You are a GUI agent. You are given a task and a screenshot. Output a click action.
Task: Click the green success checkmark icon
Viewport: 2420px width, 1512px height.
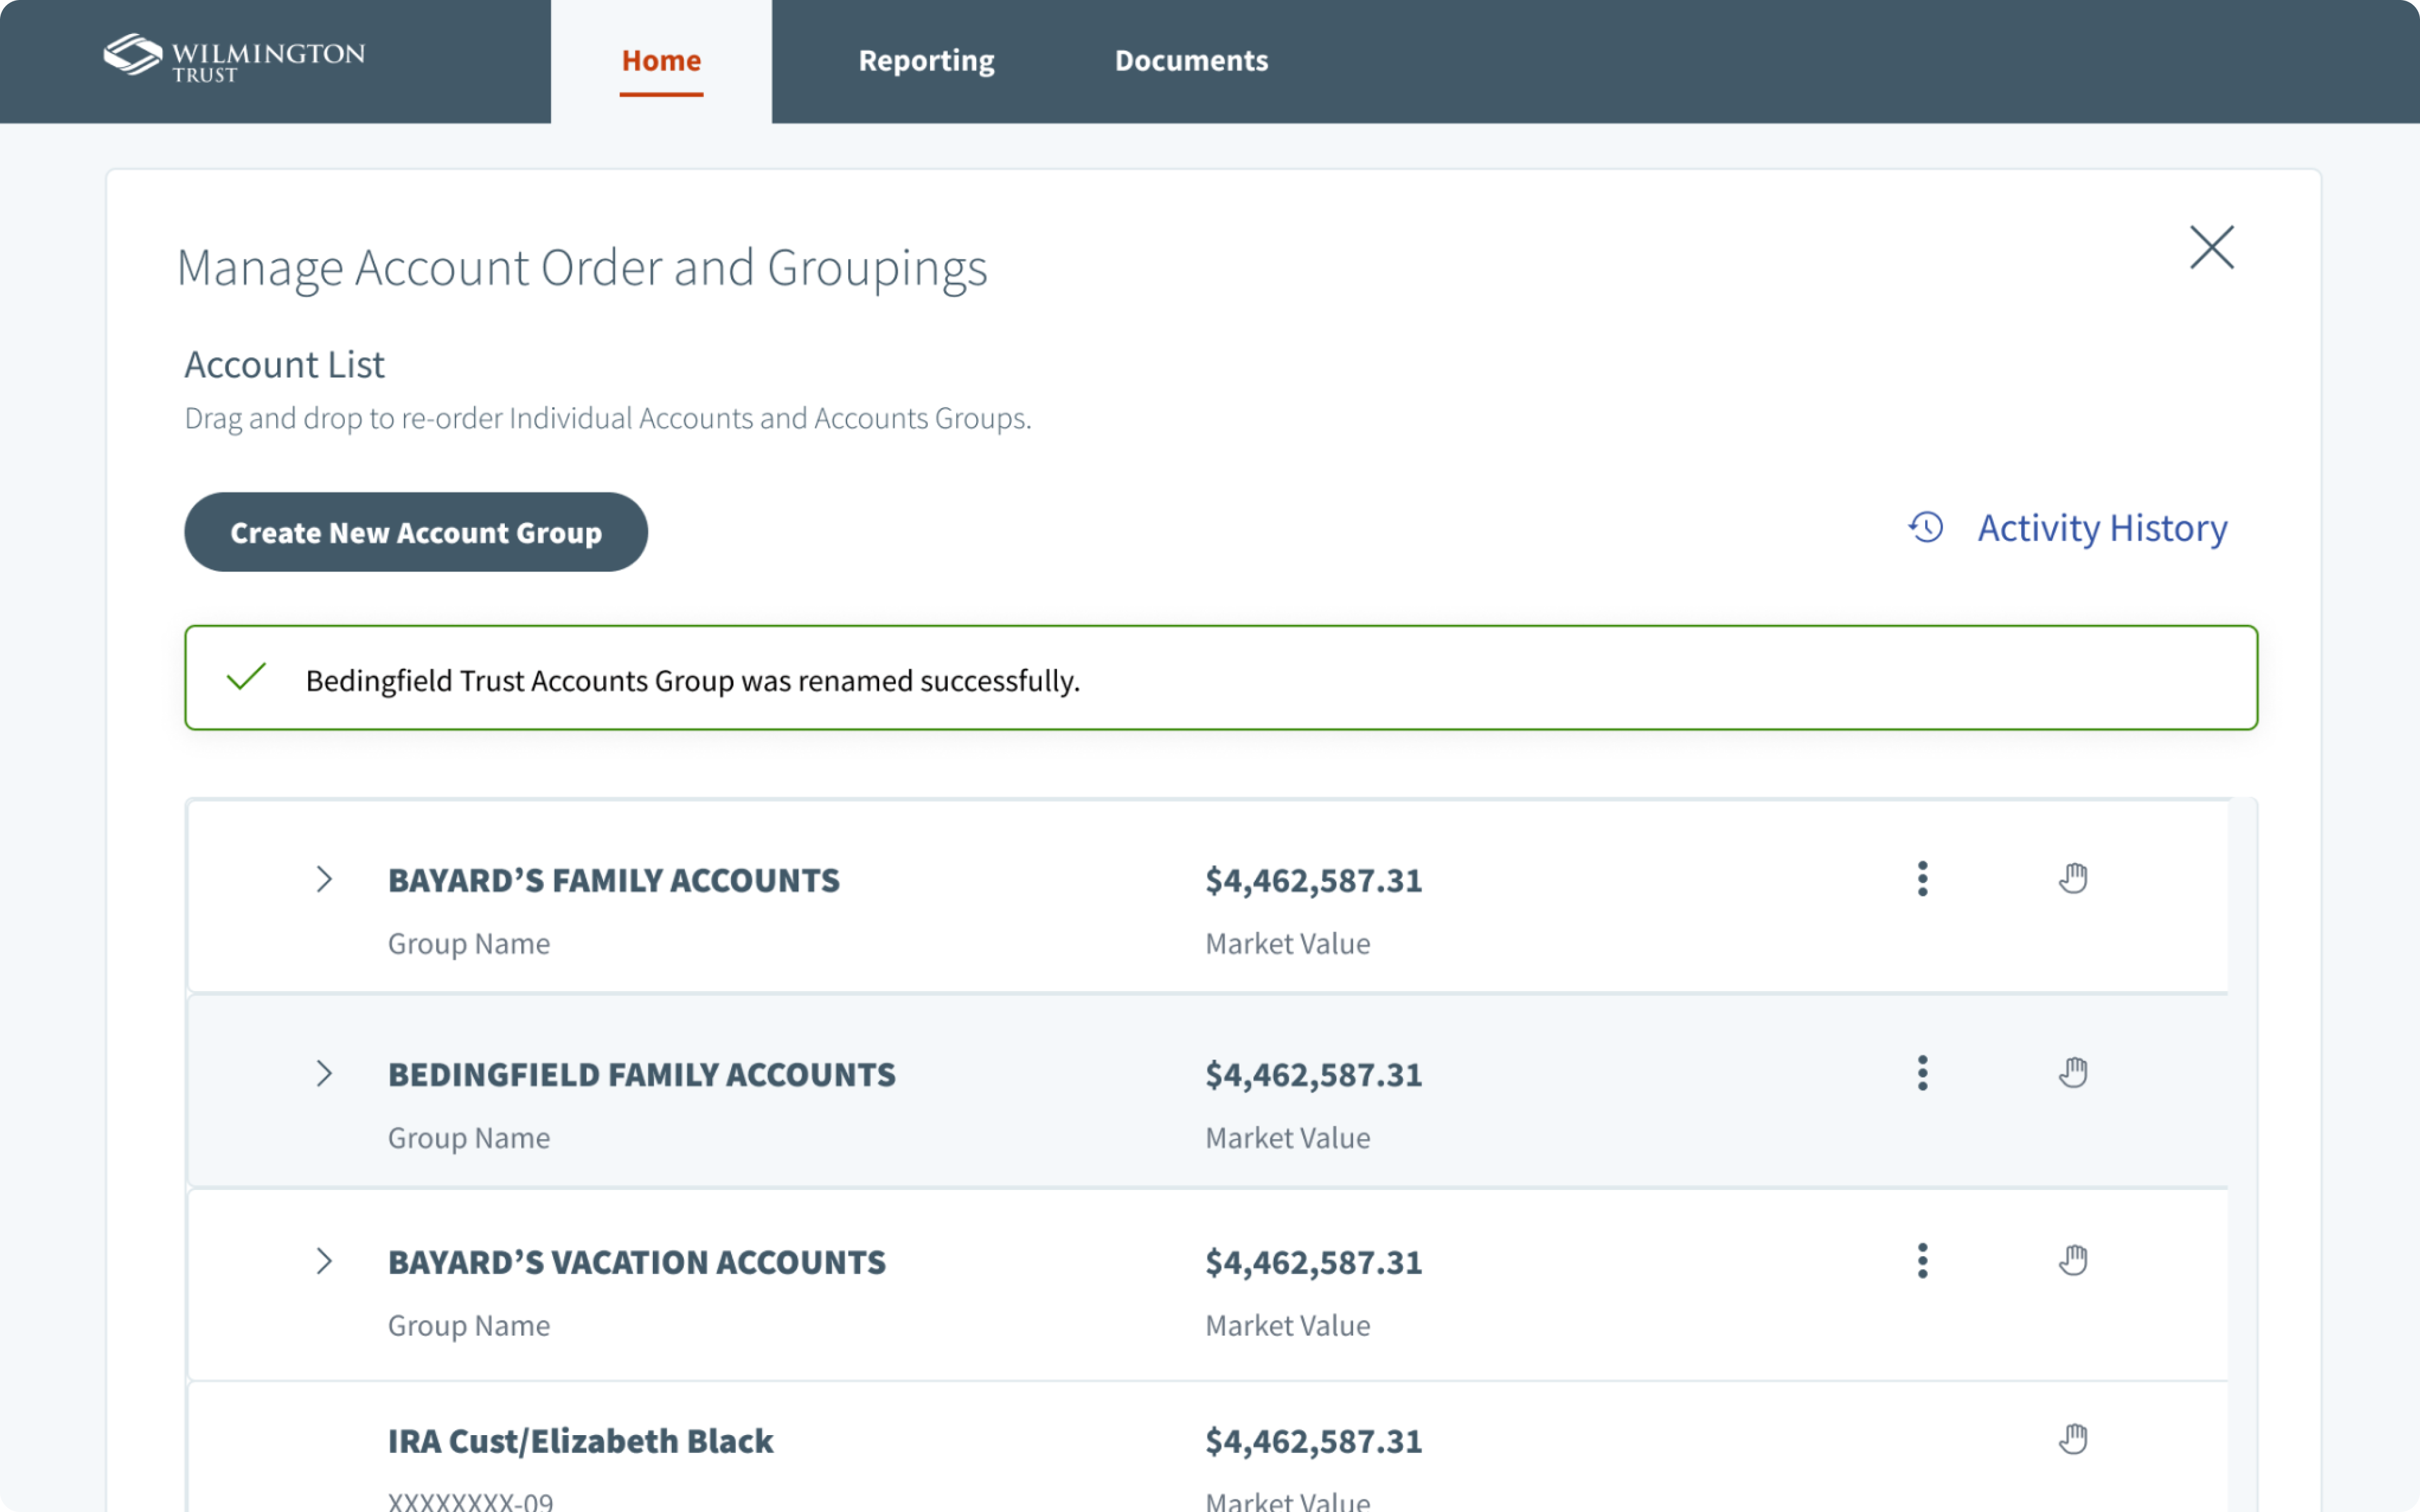tap(246, 677)
